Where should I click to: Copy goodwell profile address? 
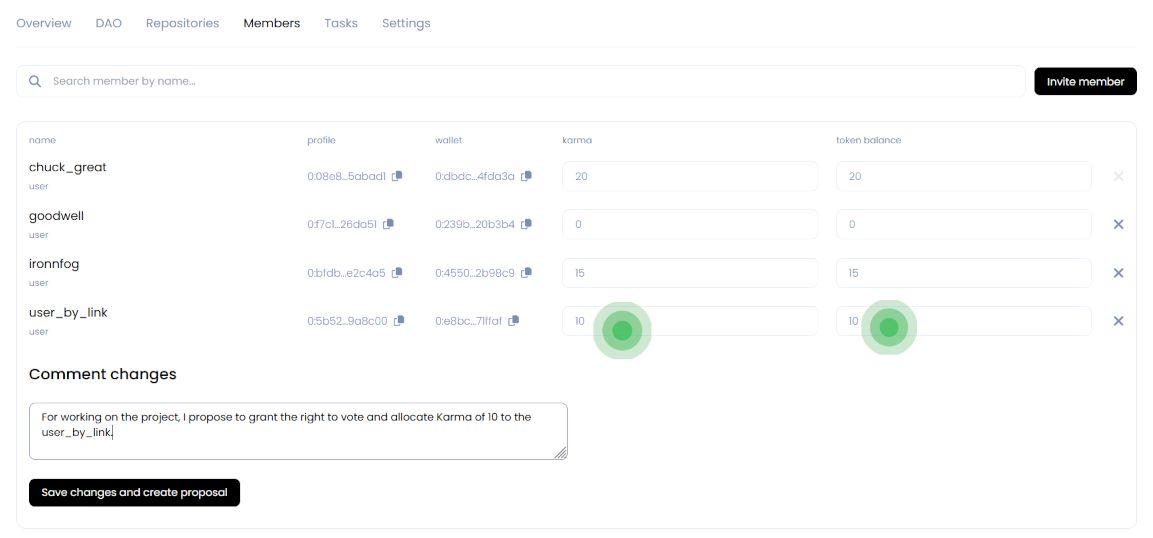pyautogui.click(x=389, y=224)
